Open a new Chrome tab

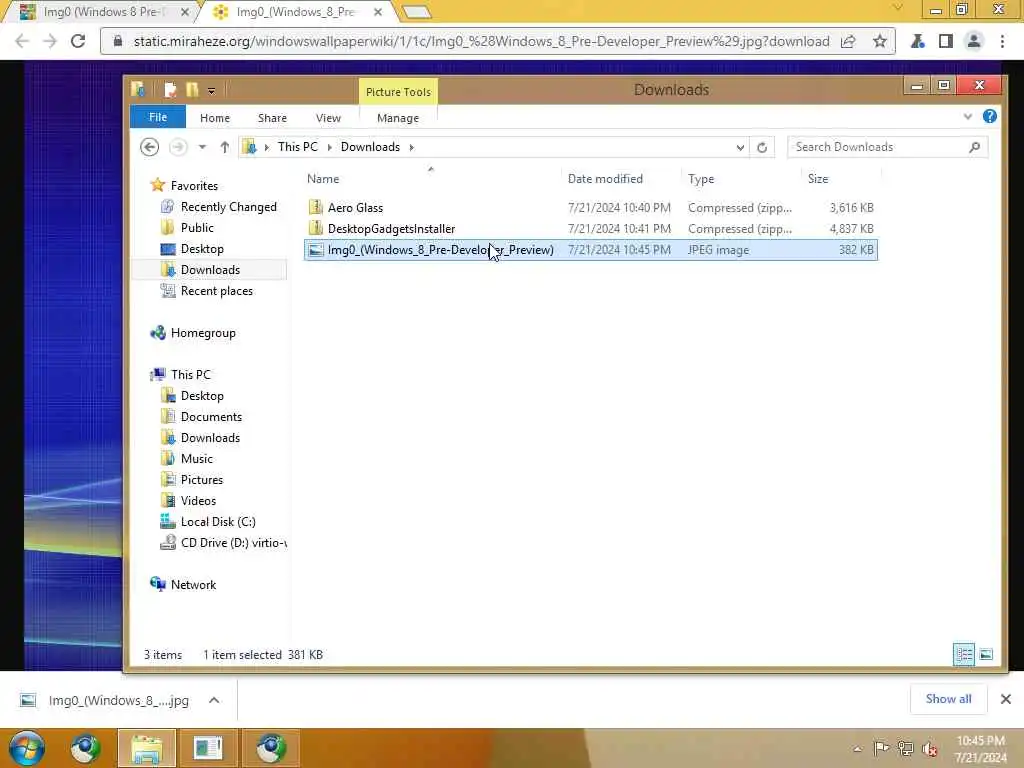(x=416, y=12)
